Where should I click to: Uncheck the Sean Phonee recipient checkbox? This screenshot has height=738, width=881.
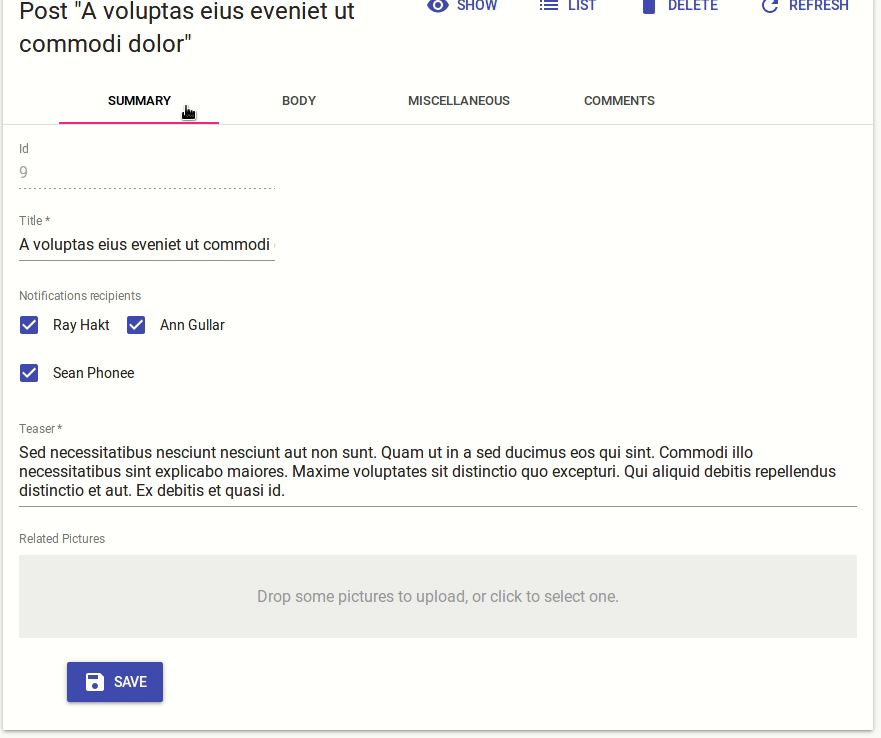click(x=29, y=373)
